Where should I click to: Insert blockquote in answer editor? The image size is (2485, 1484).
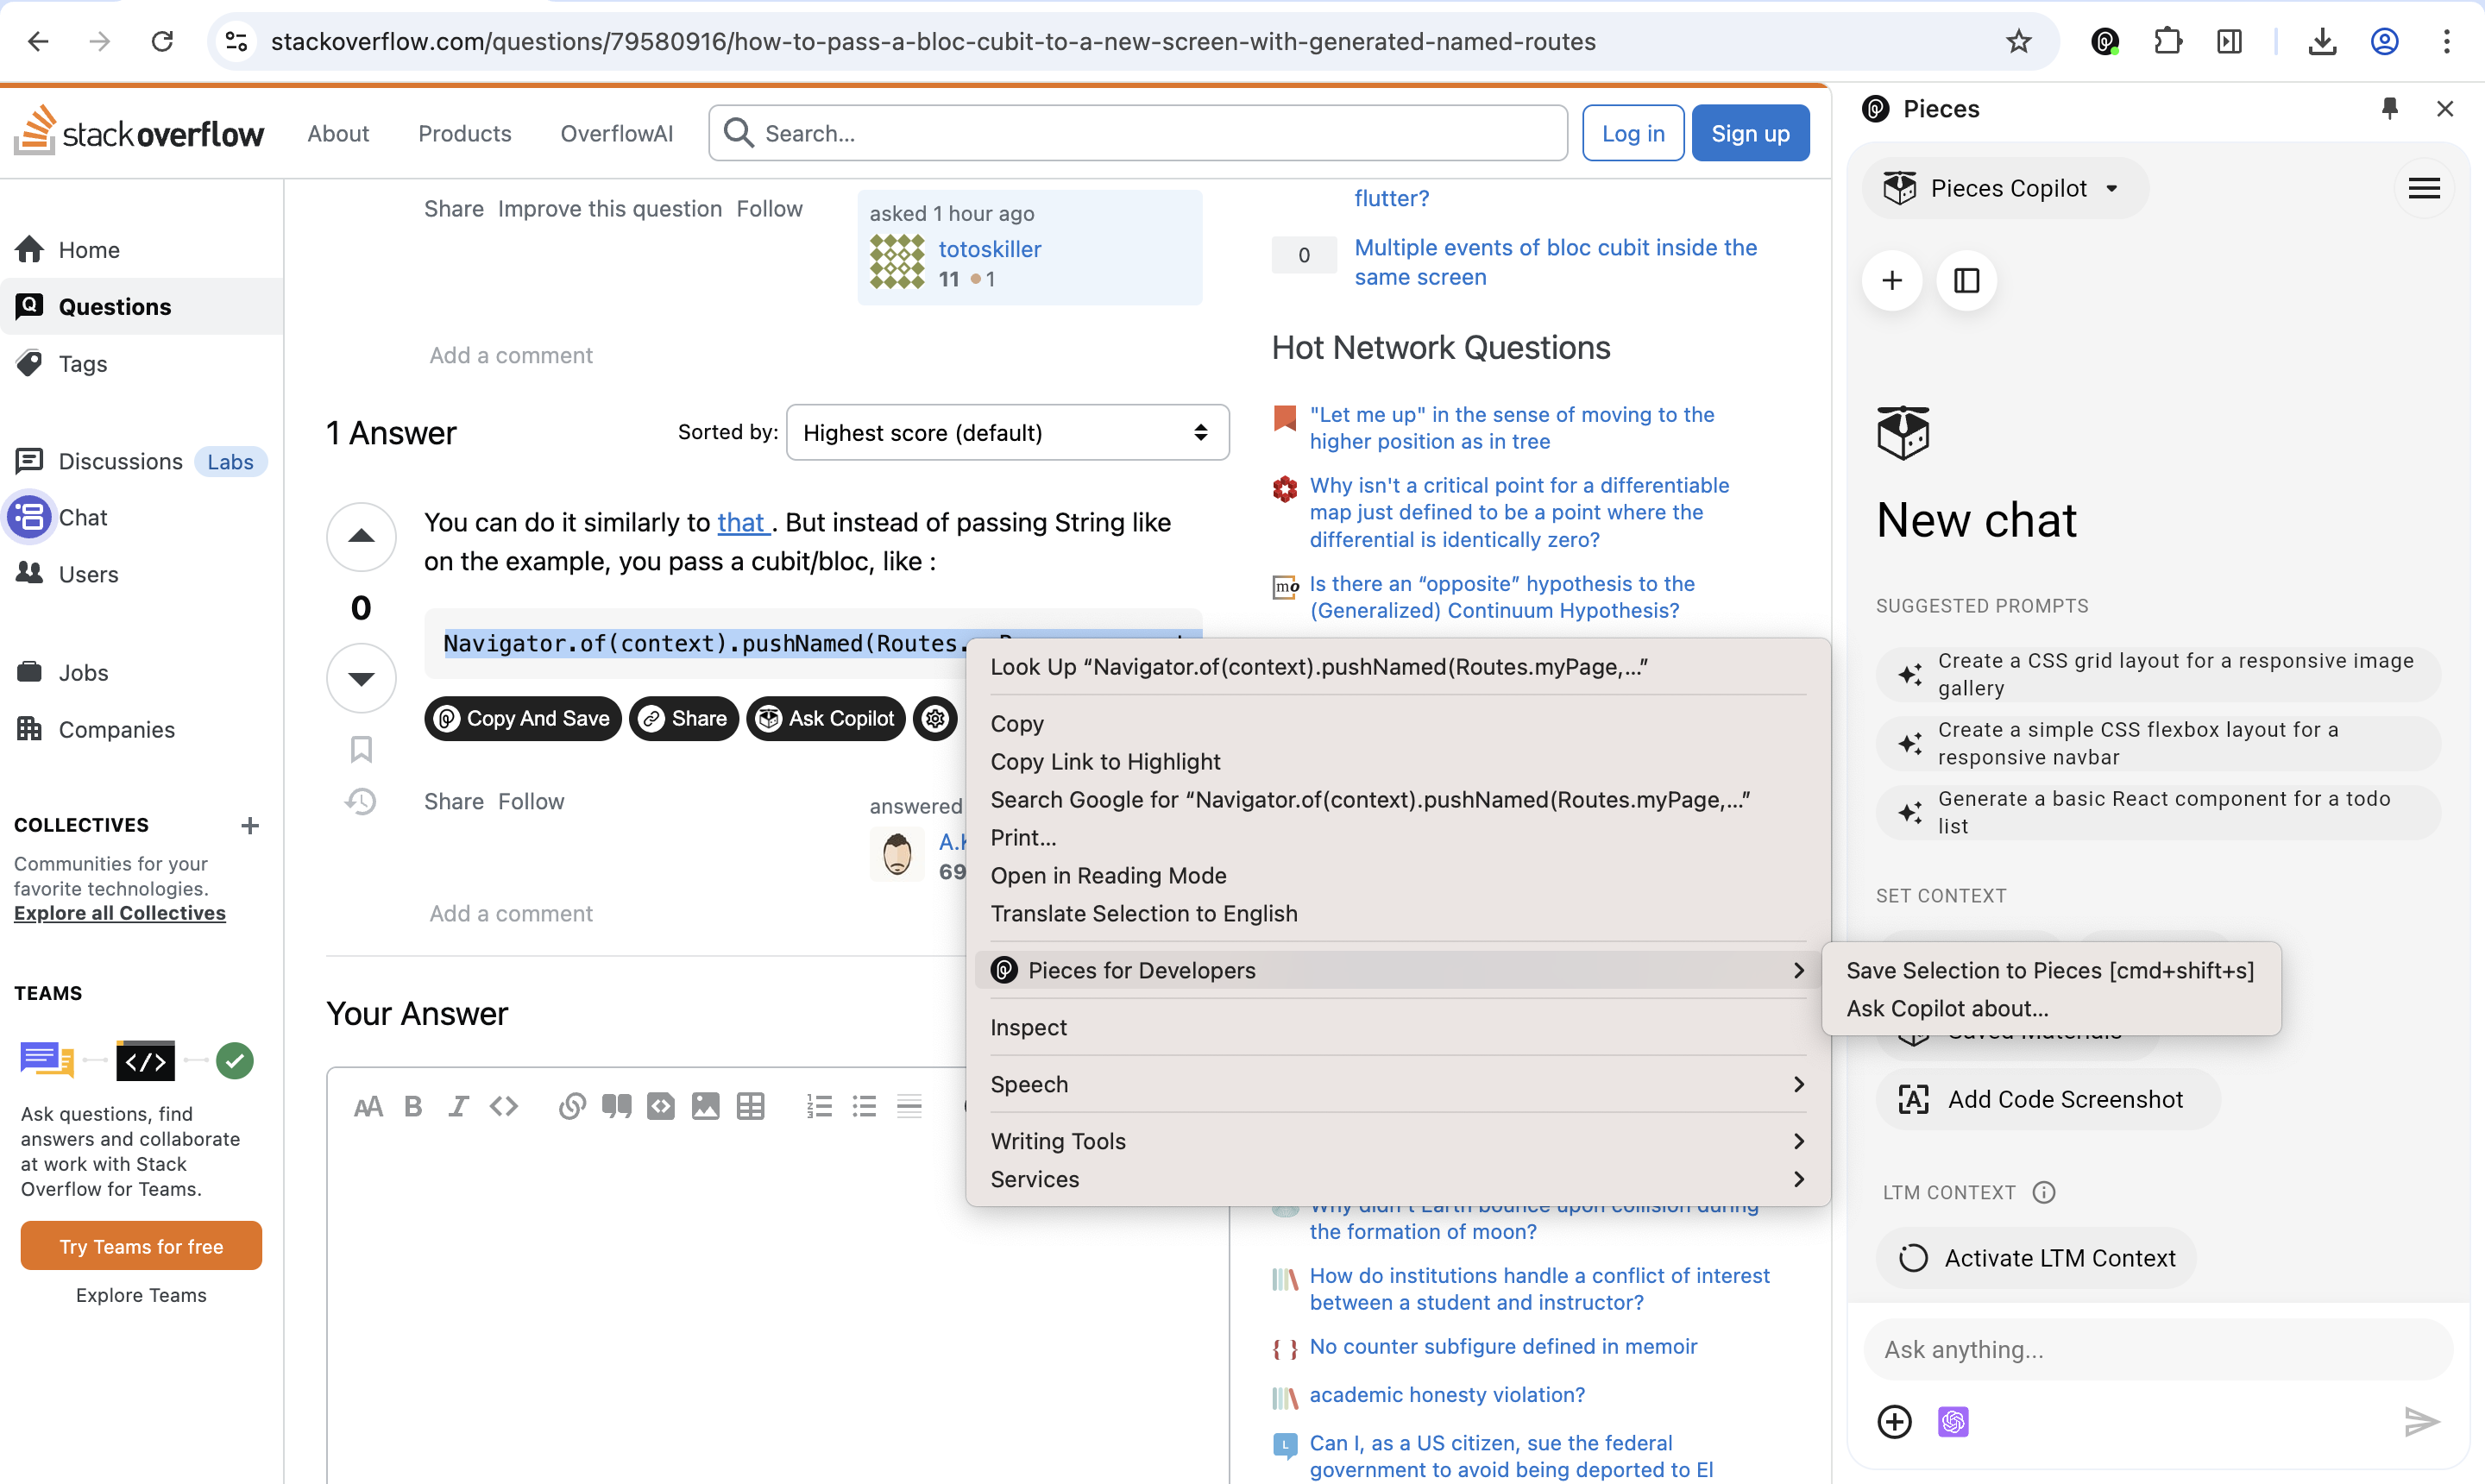coord(616,1106)
